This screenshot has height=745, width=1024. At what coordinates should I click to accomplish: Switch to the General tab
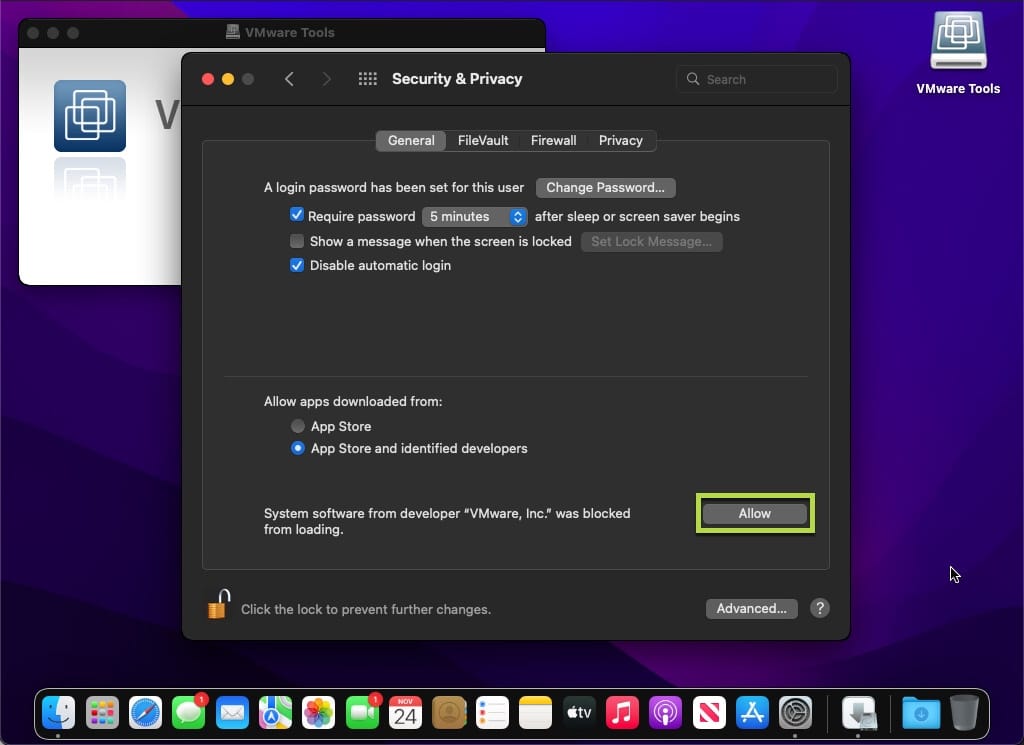[411, 140]
